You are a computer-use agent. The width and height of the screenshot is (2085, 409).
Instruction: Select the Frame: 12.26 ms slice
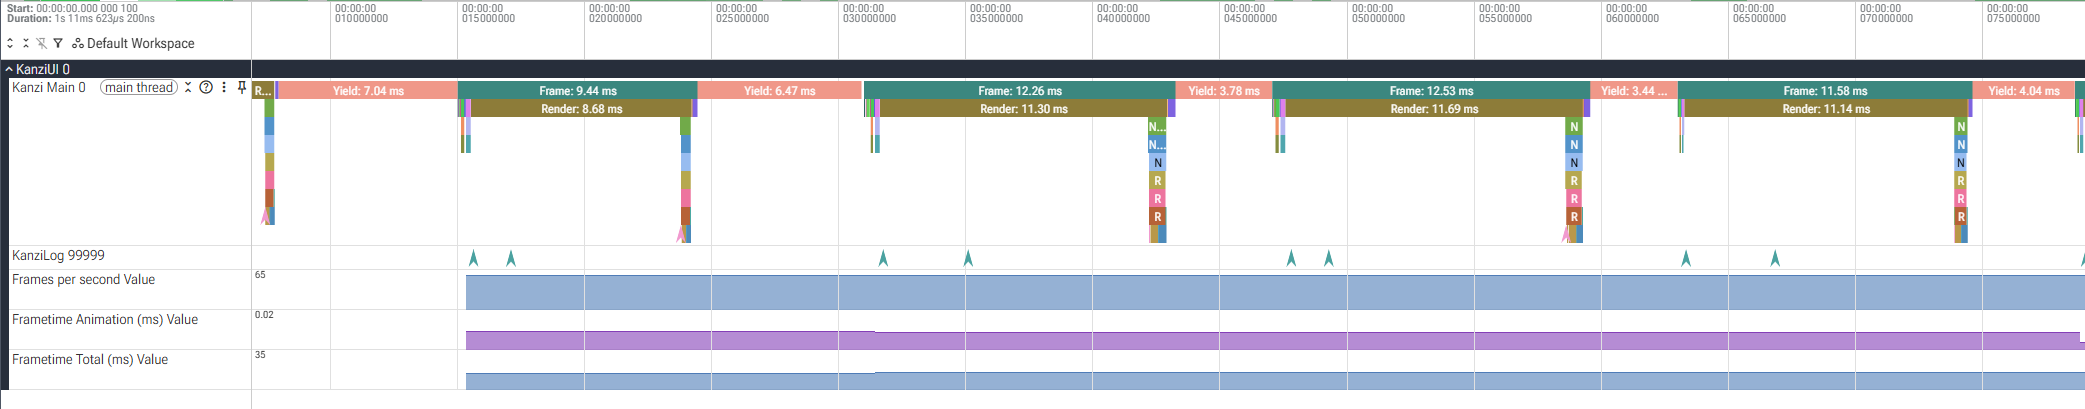click(x=1020, y=90)
